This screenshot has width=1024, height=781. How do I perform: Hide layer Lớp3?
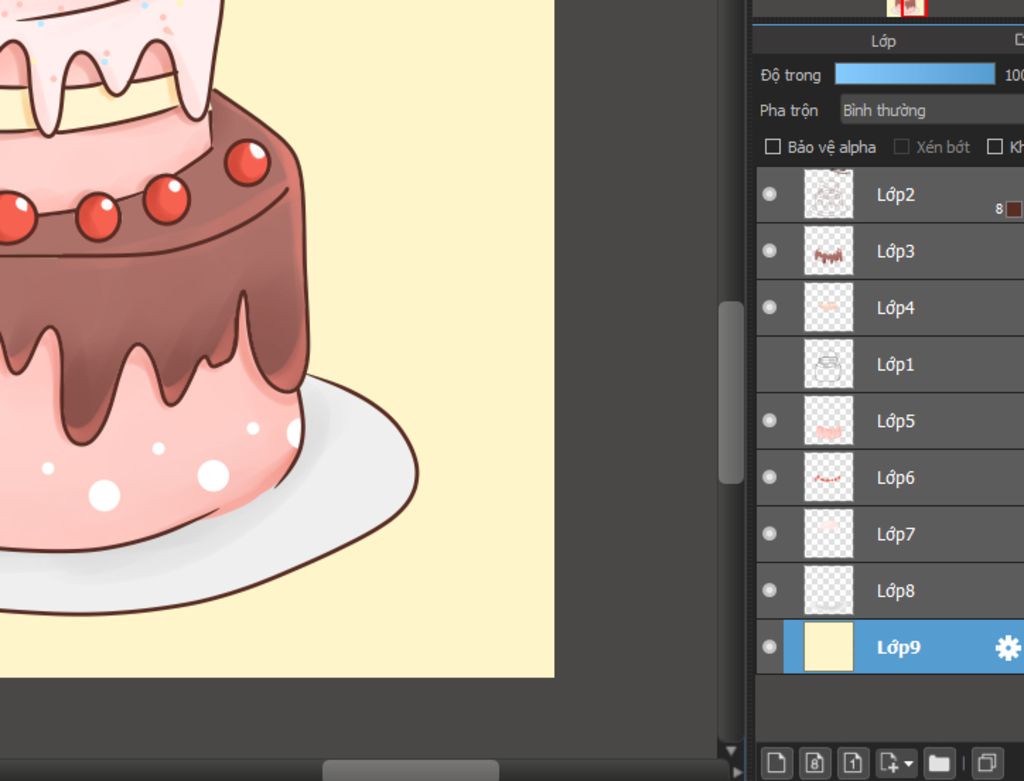(770, 251)
